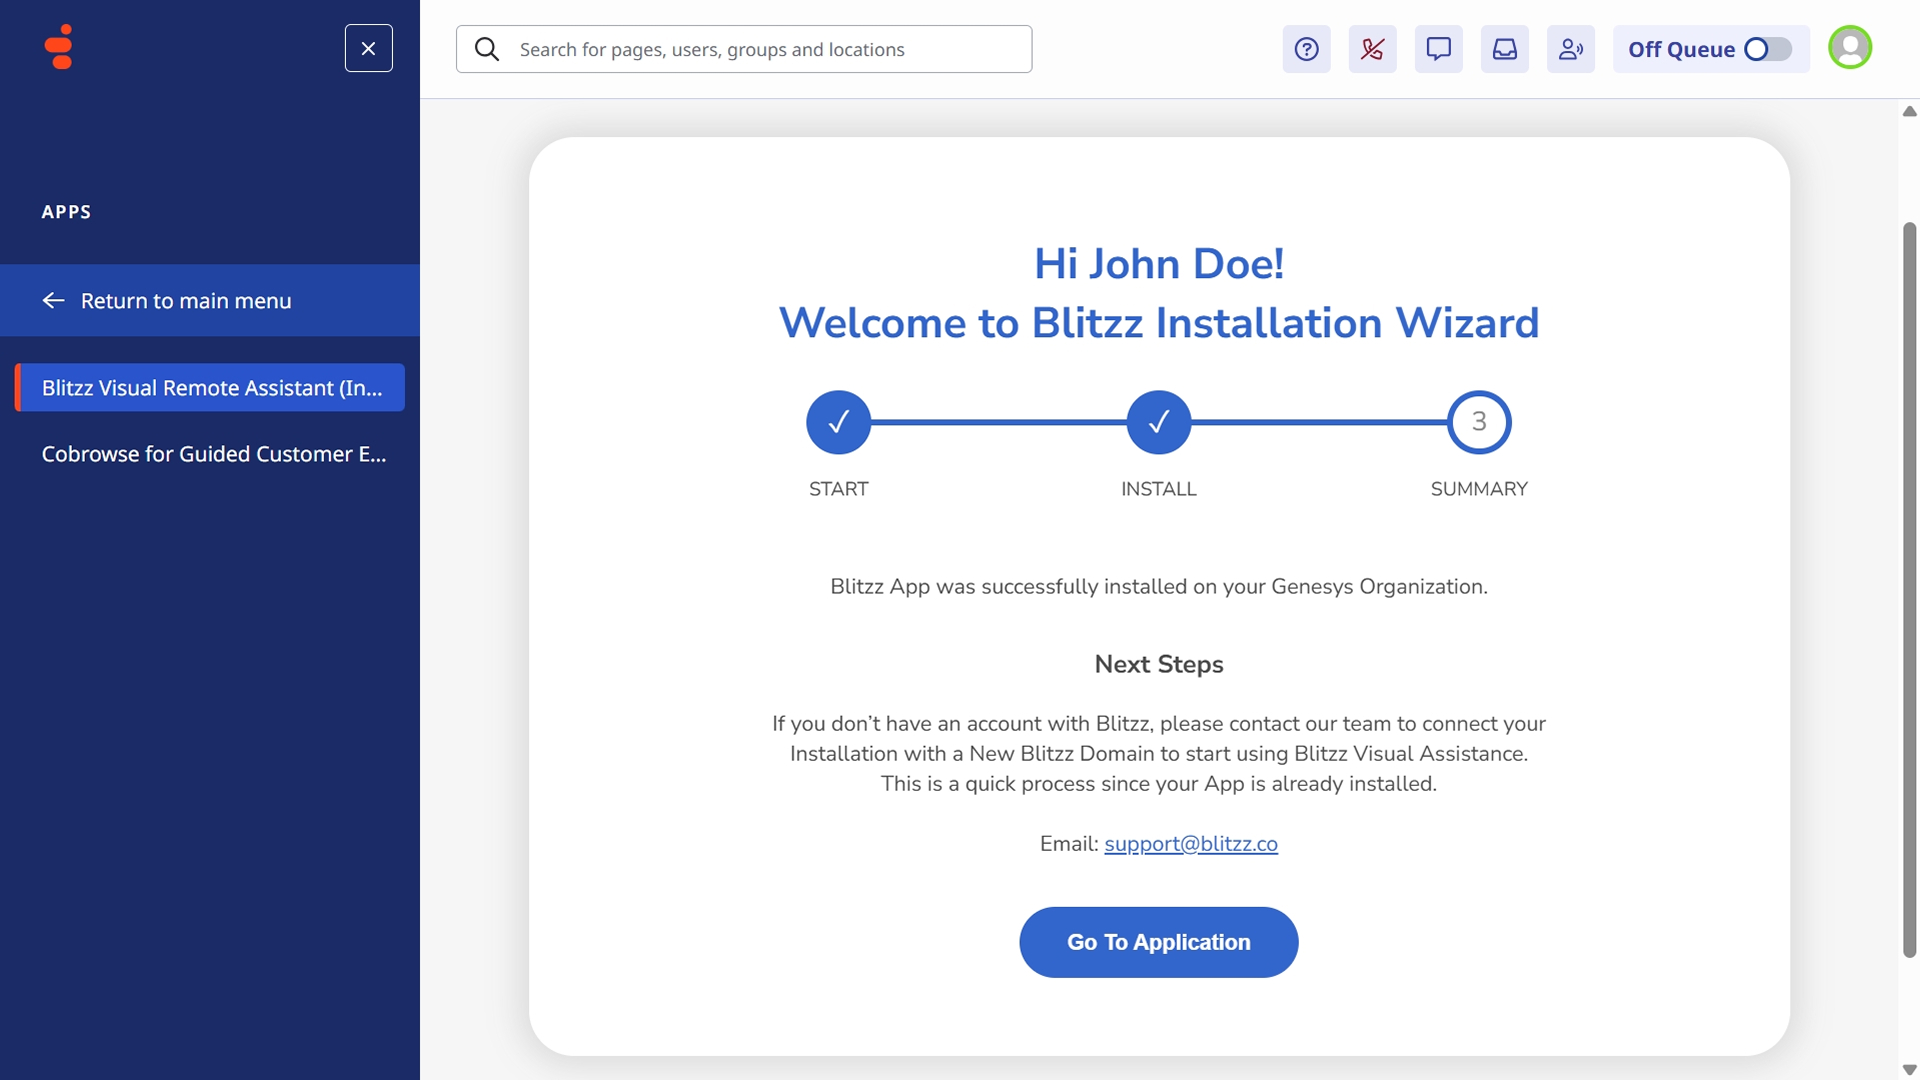Image resolution: width=1920 pixels, height=1080 pixels.
Task: Open the chat bubble icon
Action: coord(1438,49)
